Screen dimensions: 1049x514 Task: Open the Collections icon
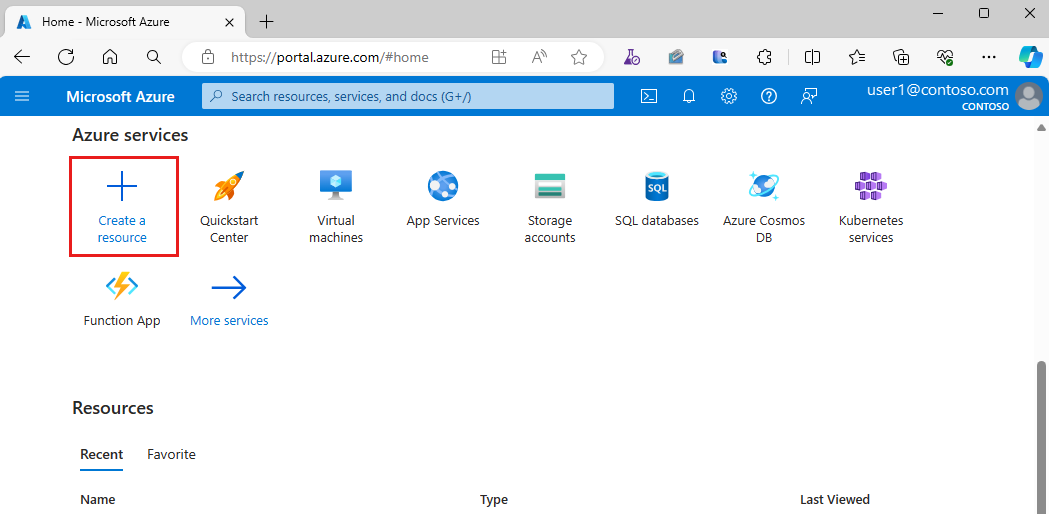(x=901, y=57)
